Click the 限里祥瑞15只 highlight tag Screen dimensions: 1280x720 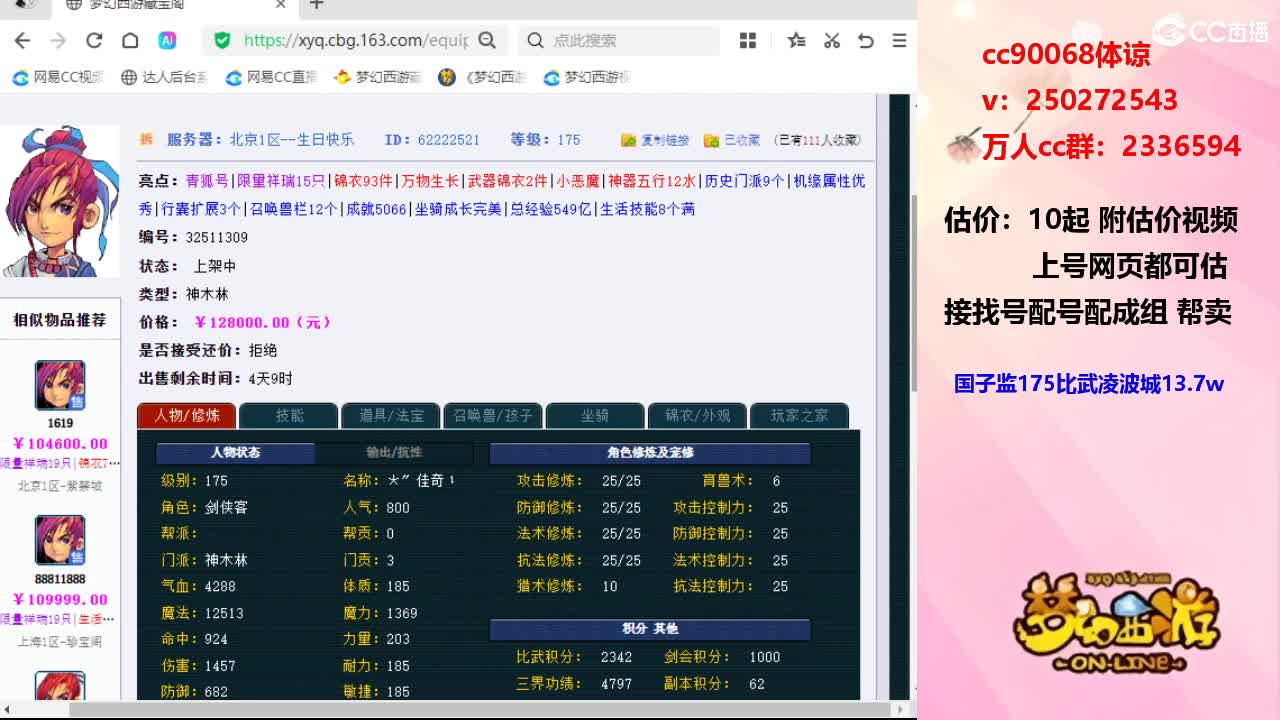(x=281, y=181)
